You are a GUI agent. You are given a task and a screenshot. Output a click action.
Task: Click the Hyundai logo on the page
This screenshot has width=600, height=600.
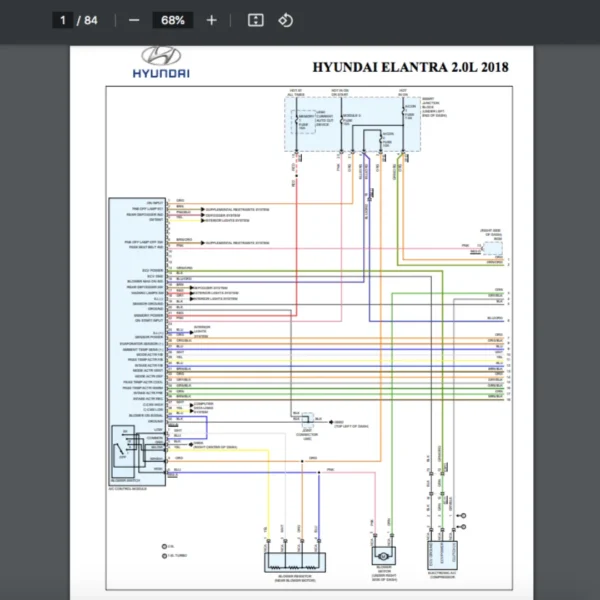161,57
